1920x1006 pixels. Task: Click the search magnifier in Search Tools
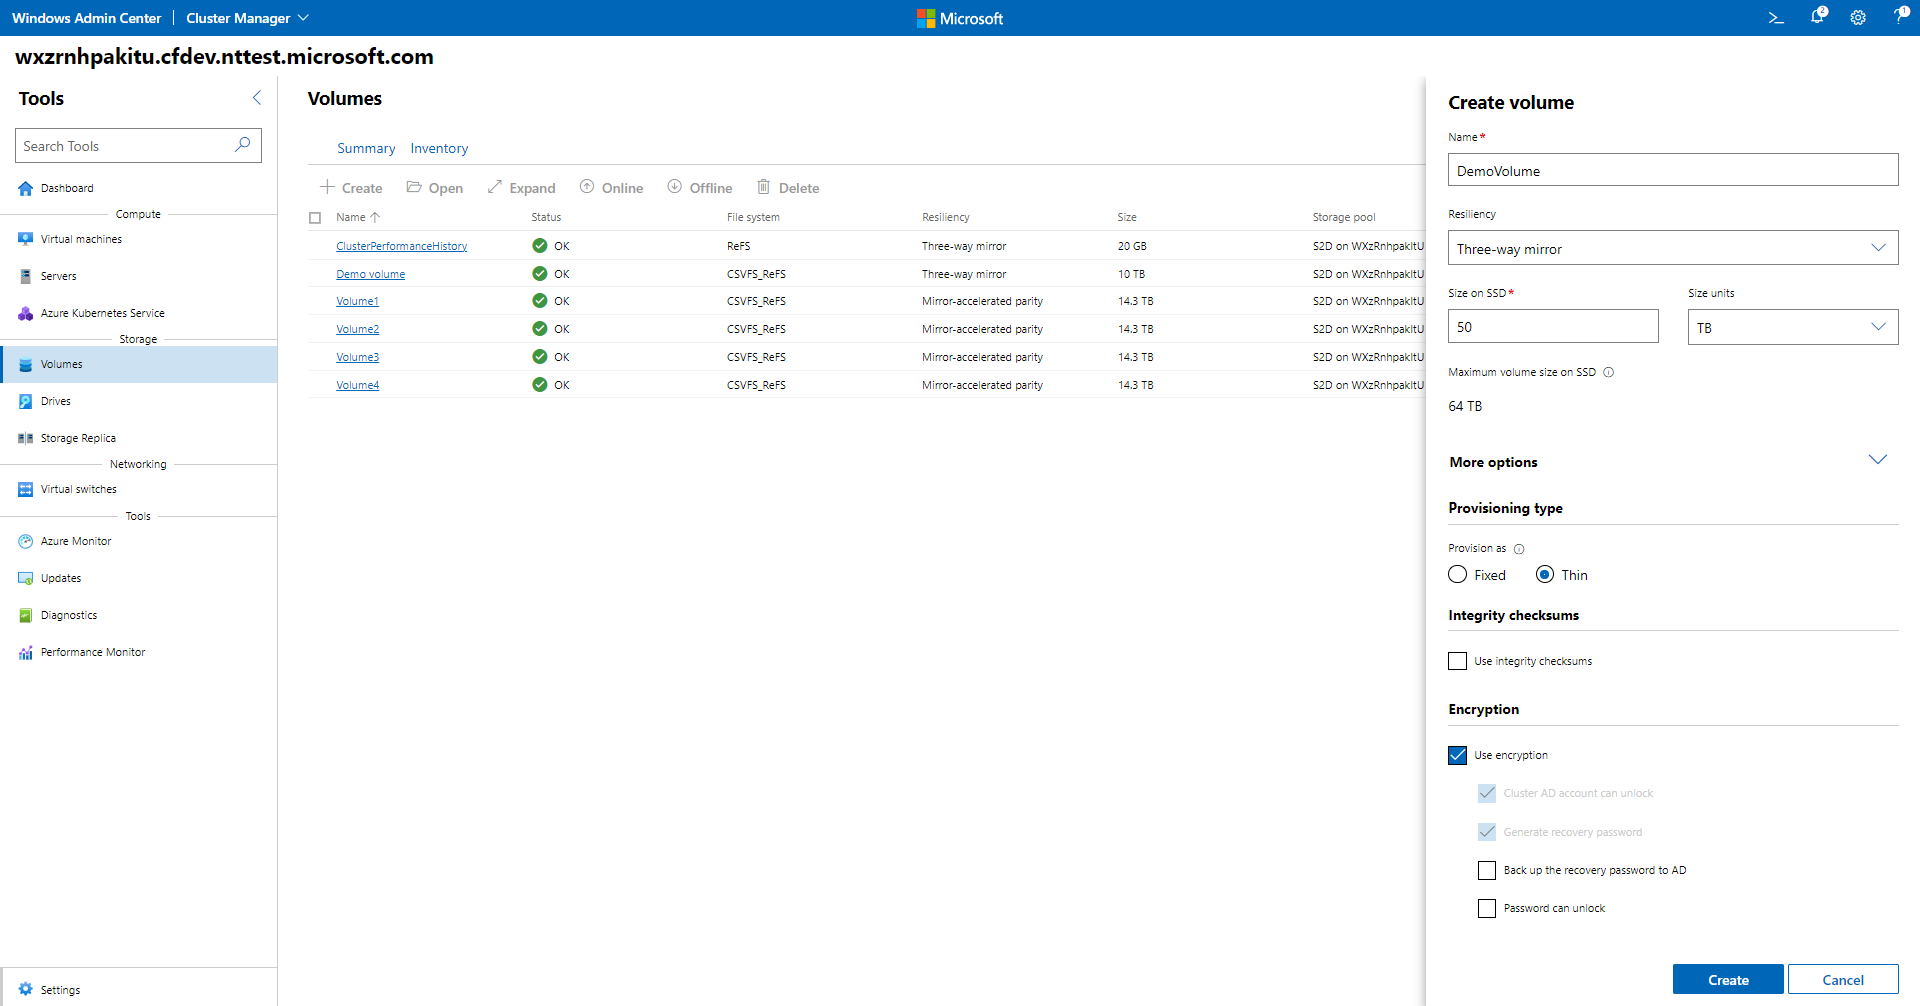click(x=242, y=145)
